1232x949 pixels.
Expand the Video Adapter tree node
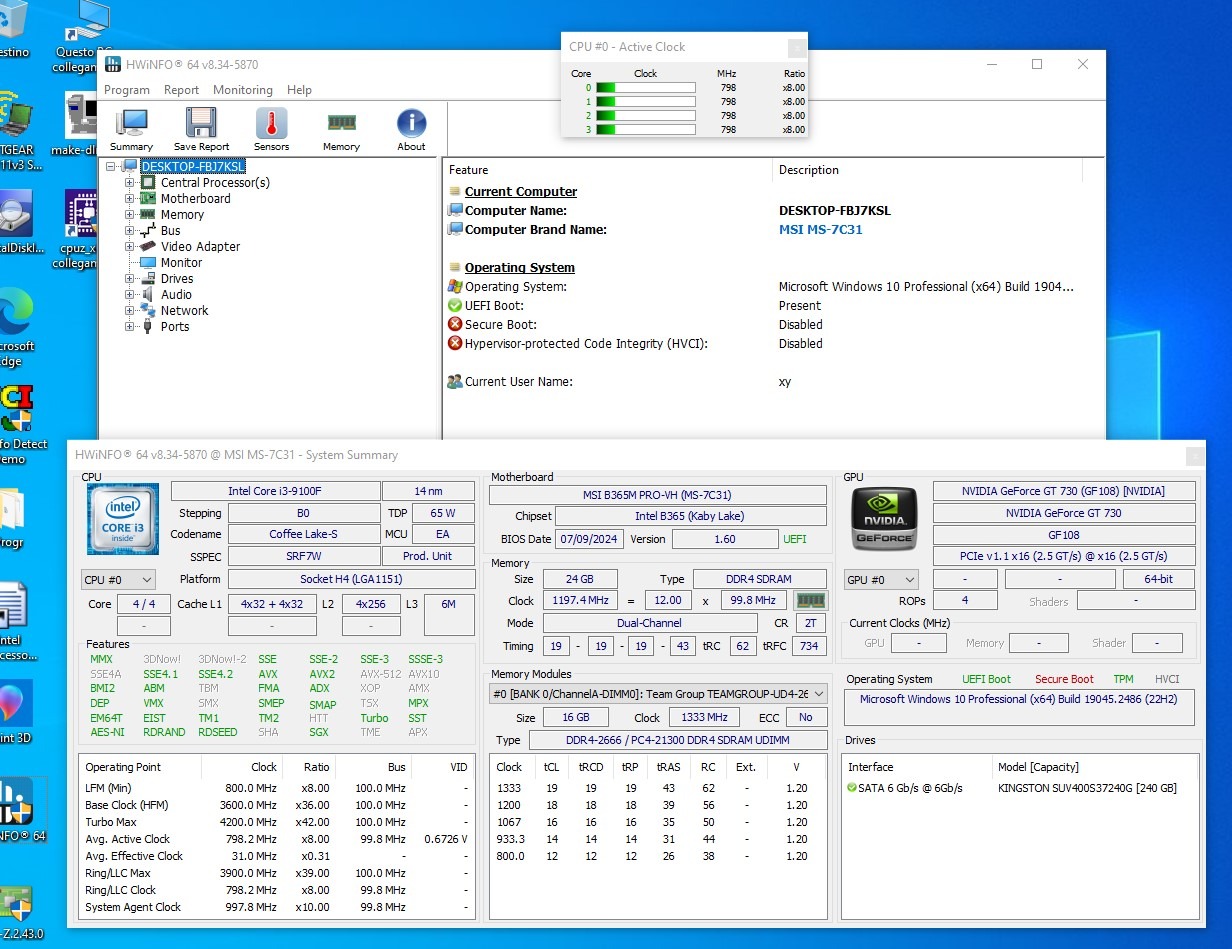click(129, 247)
